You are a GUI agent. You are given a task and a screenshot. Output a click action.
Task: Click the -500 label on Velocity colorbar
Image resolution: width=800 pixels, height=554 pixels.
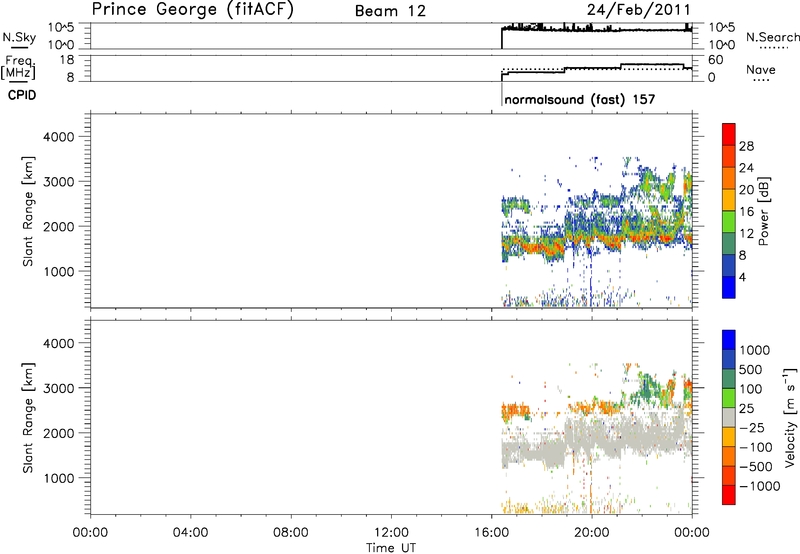click(756, 466)
